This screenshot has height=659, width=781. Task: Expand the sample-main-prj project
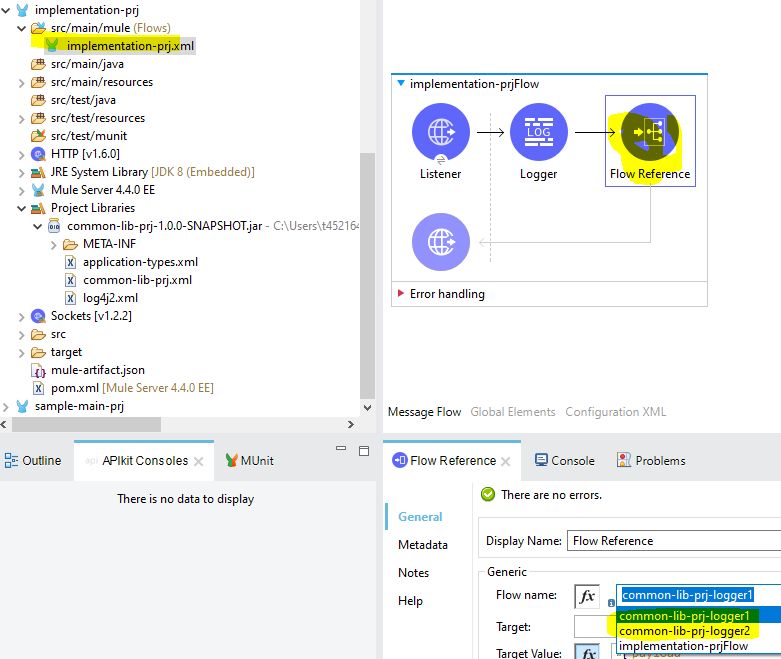(x=5, y=406)
